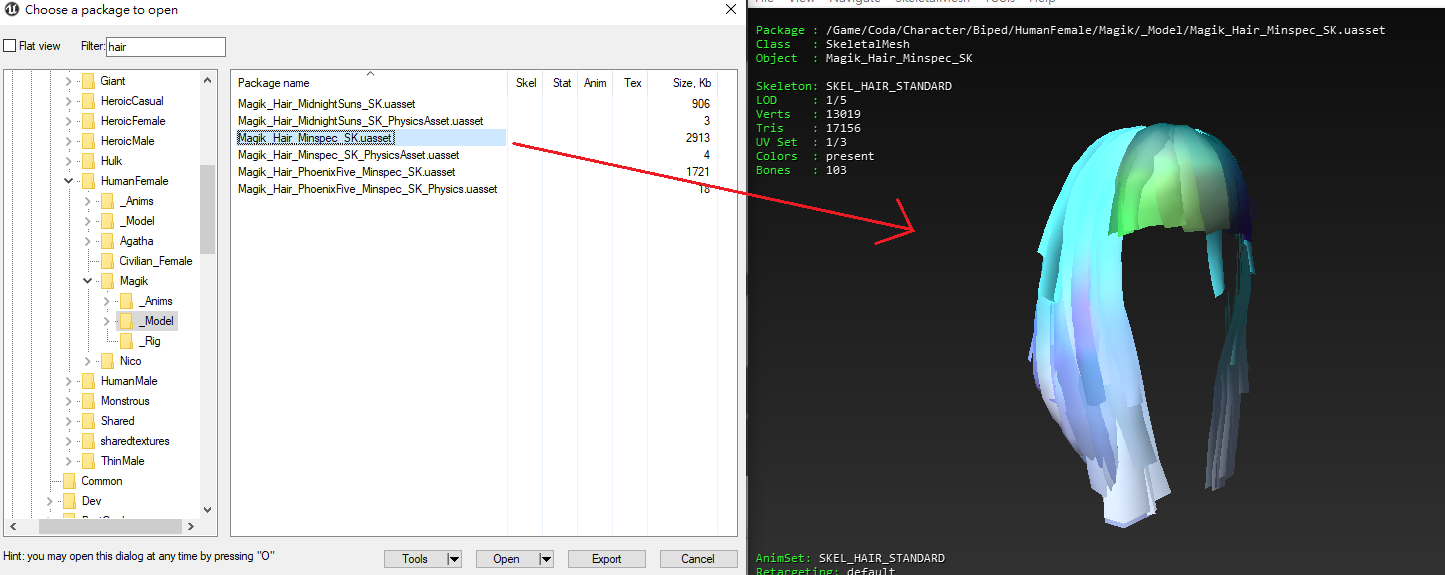Select Magik_Hair_PhoenixFive_Minspec_SK_Physics.uasset package
Screen dimensions: 1445x575
[367, 189]
